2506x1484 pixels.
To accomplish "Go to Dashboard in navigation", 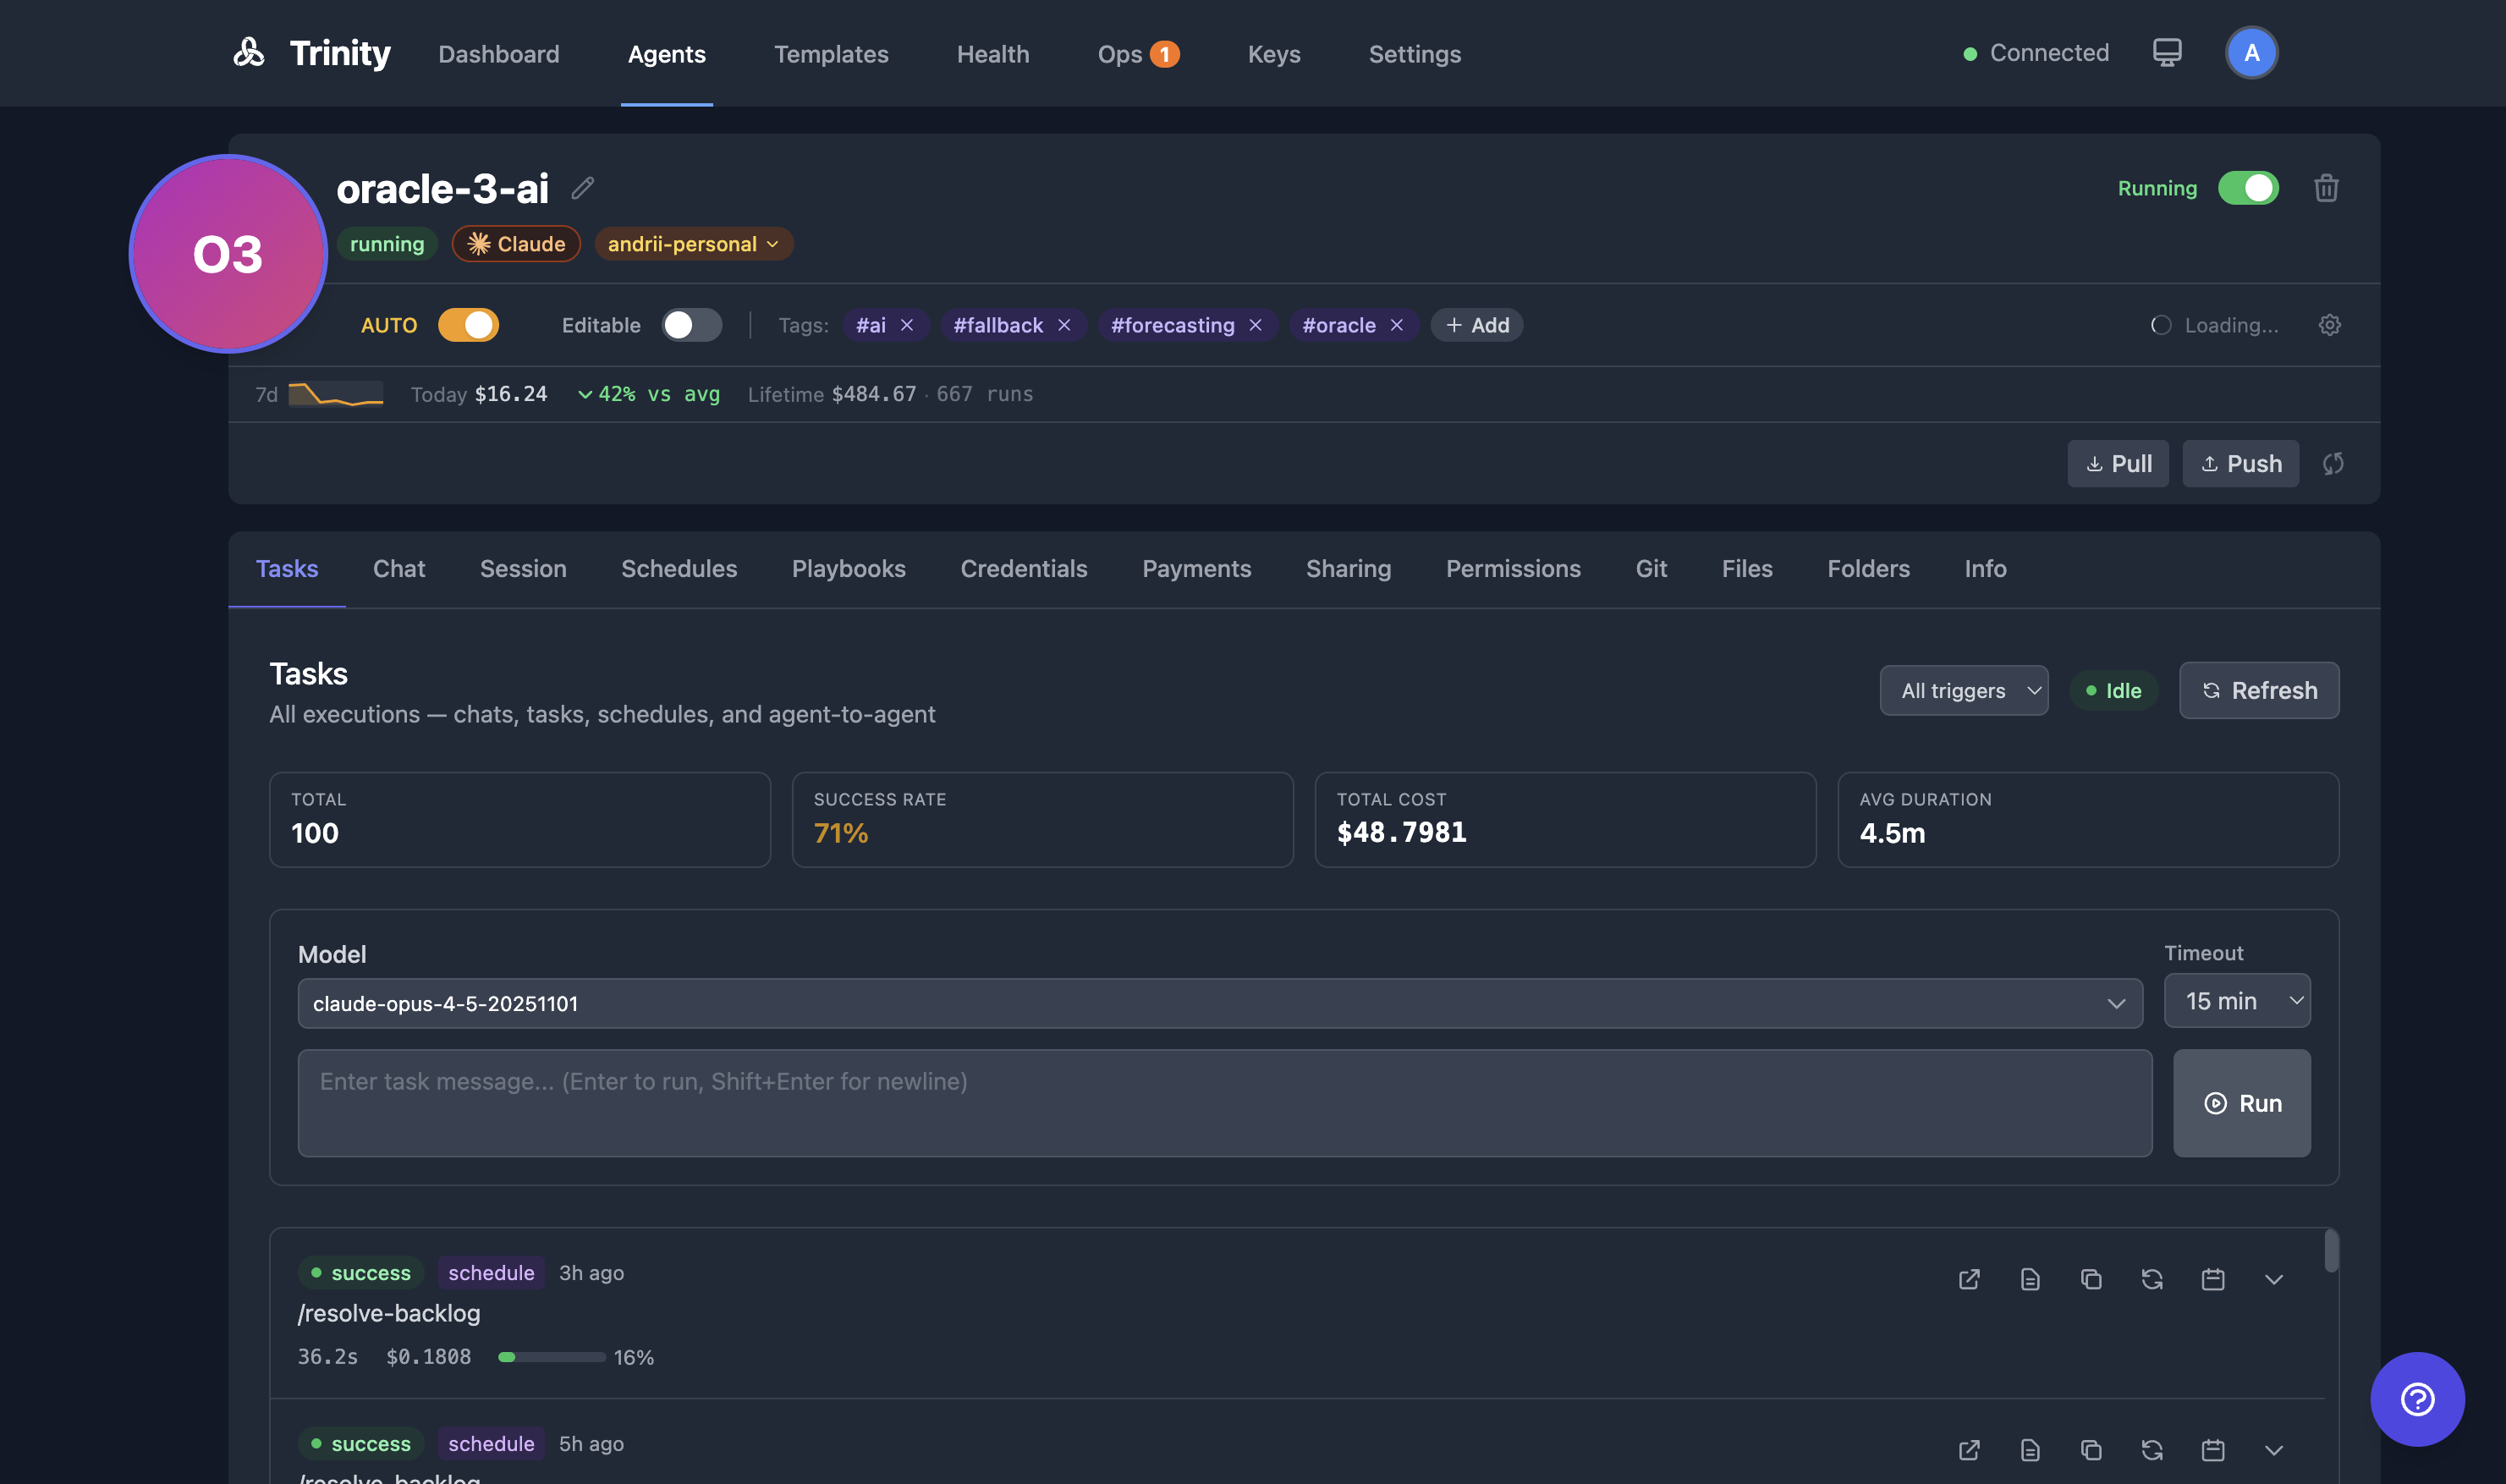I will point(498,54).
